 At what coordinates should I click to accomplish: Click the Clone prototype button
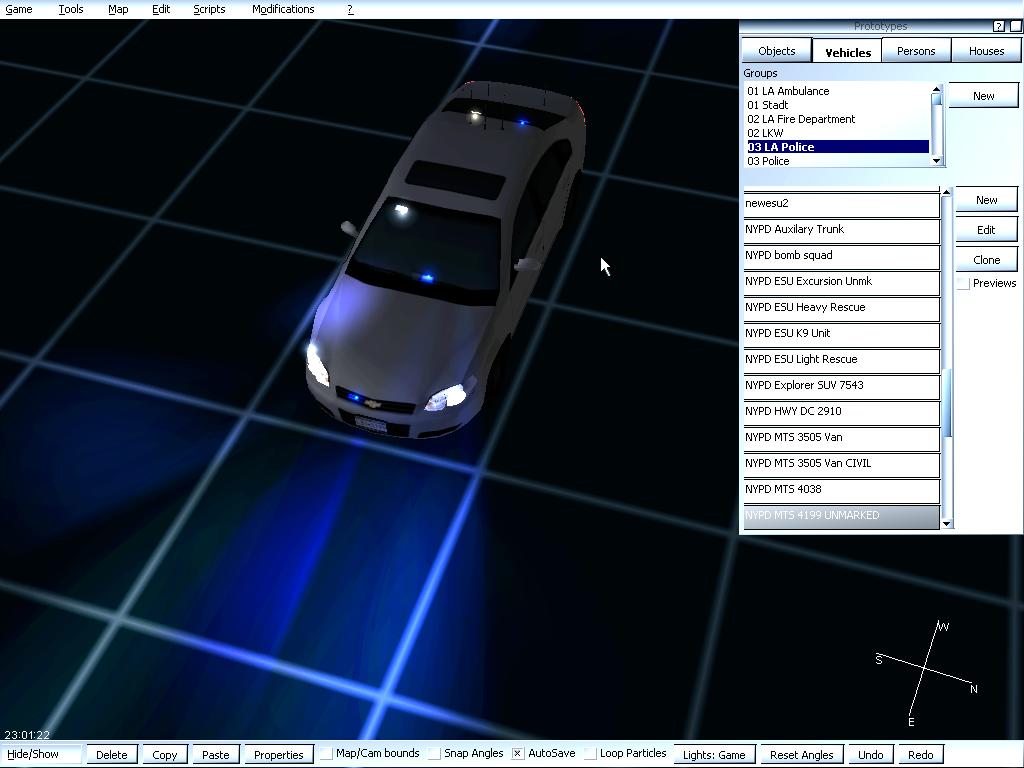tap(986, 260)
